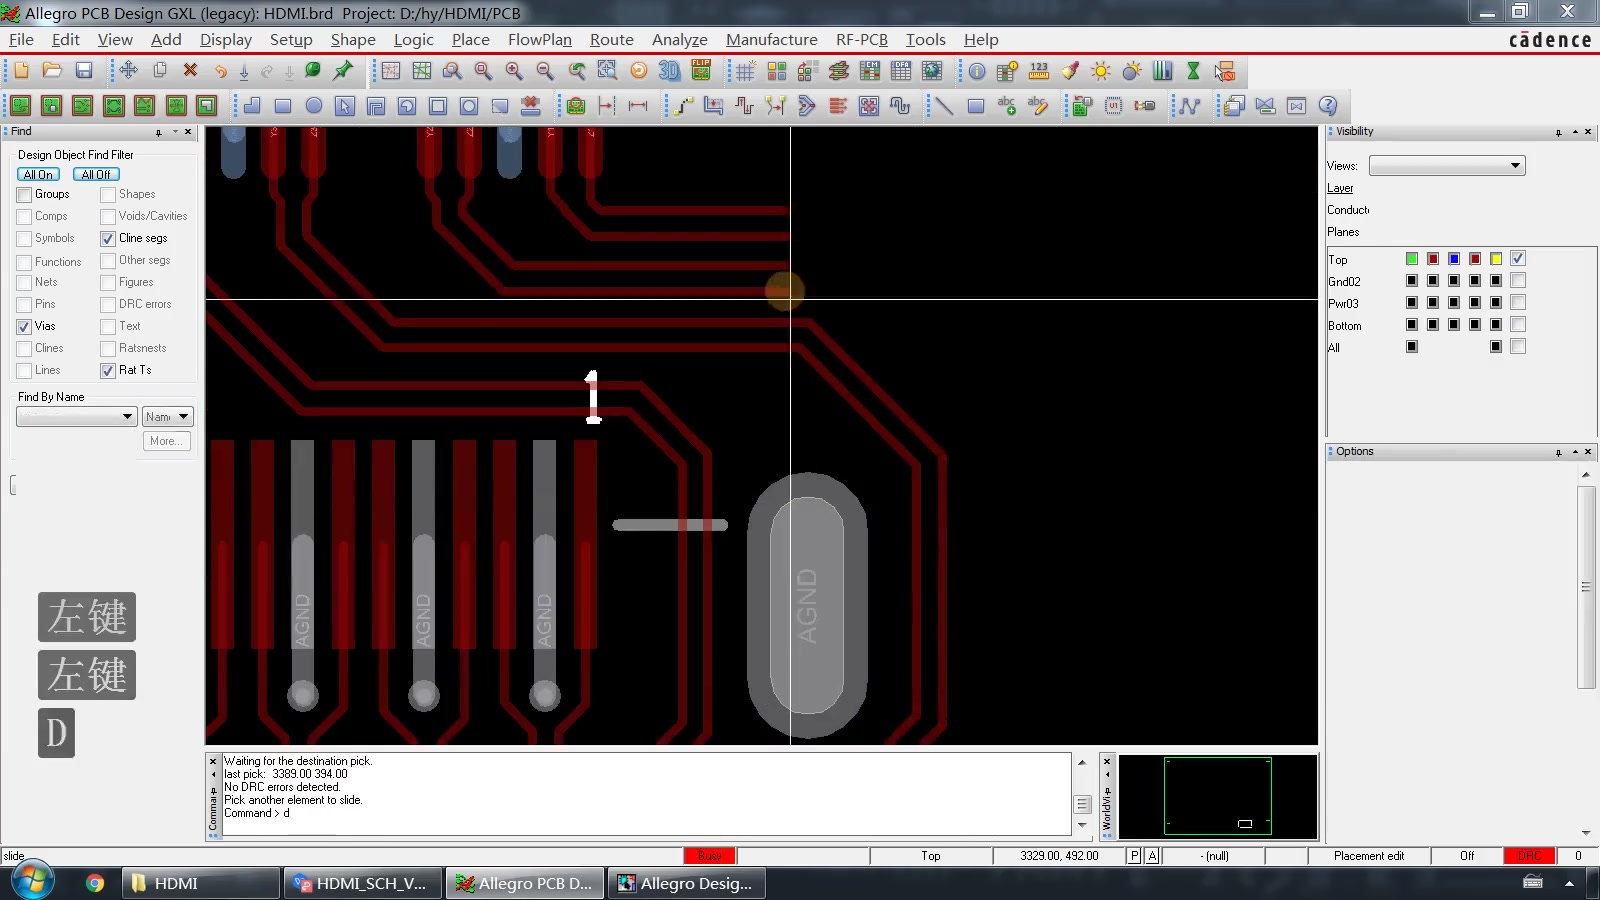
Task: Disable the Cline segs checkbox
Action: click(x=108, y=239)
